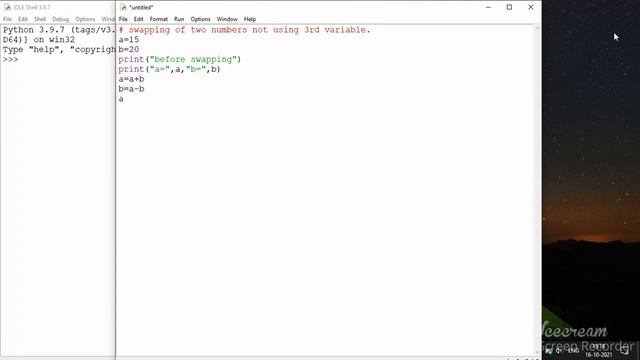Open the Format menu in the editor
Screen dimensions: 640x360
(x=158, y=19)
